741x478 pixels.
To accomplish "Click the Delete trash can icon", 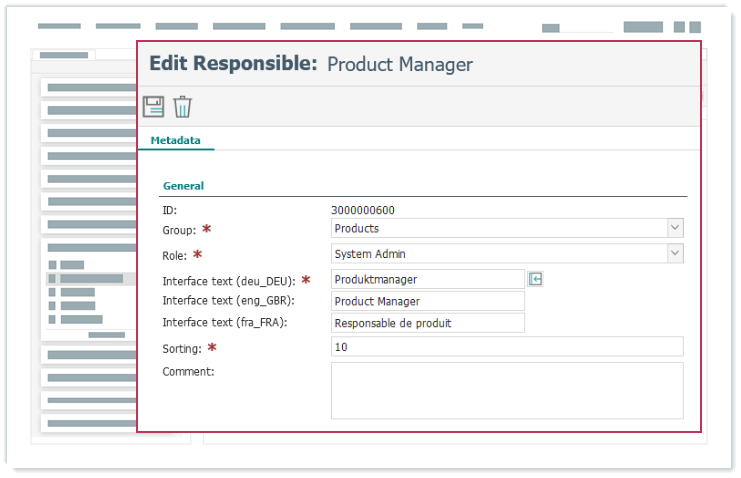I will [182, 107].
